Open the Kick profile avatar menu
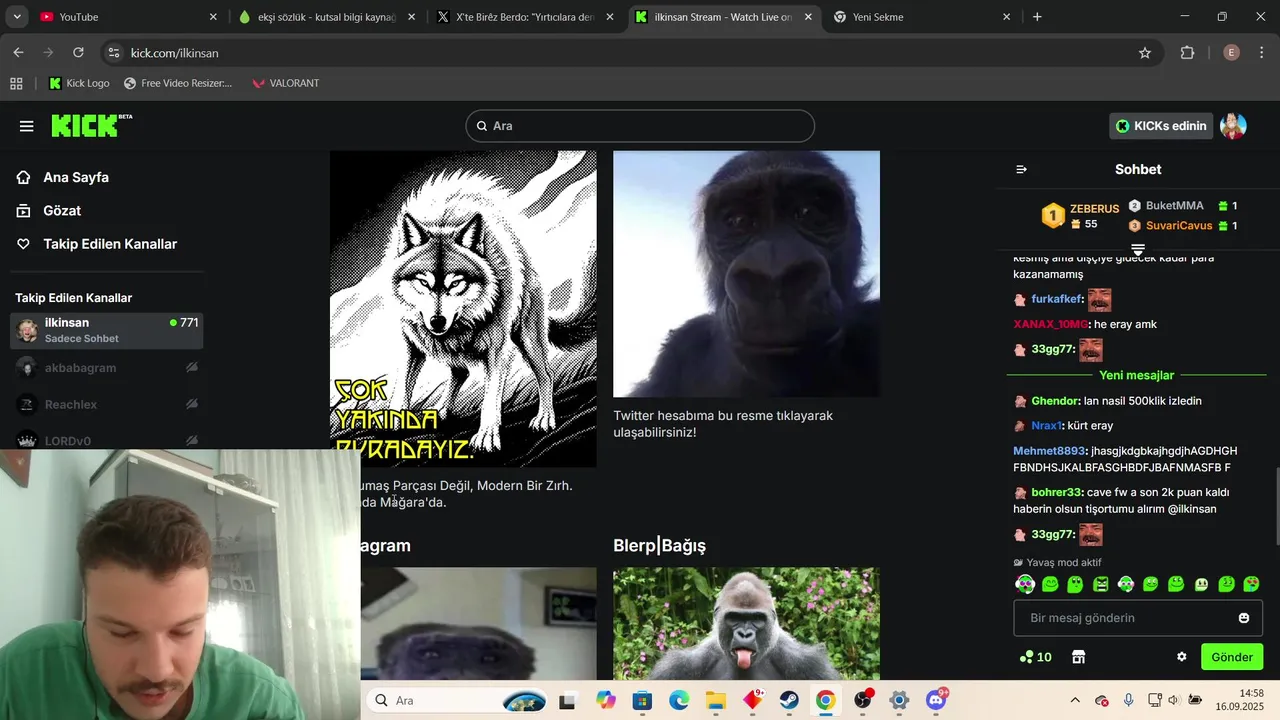 (1233, 126)
